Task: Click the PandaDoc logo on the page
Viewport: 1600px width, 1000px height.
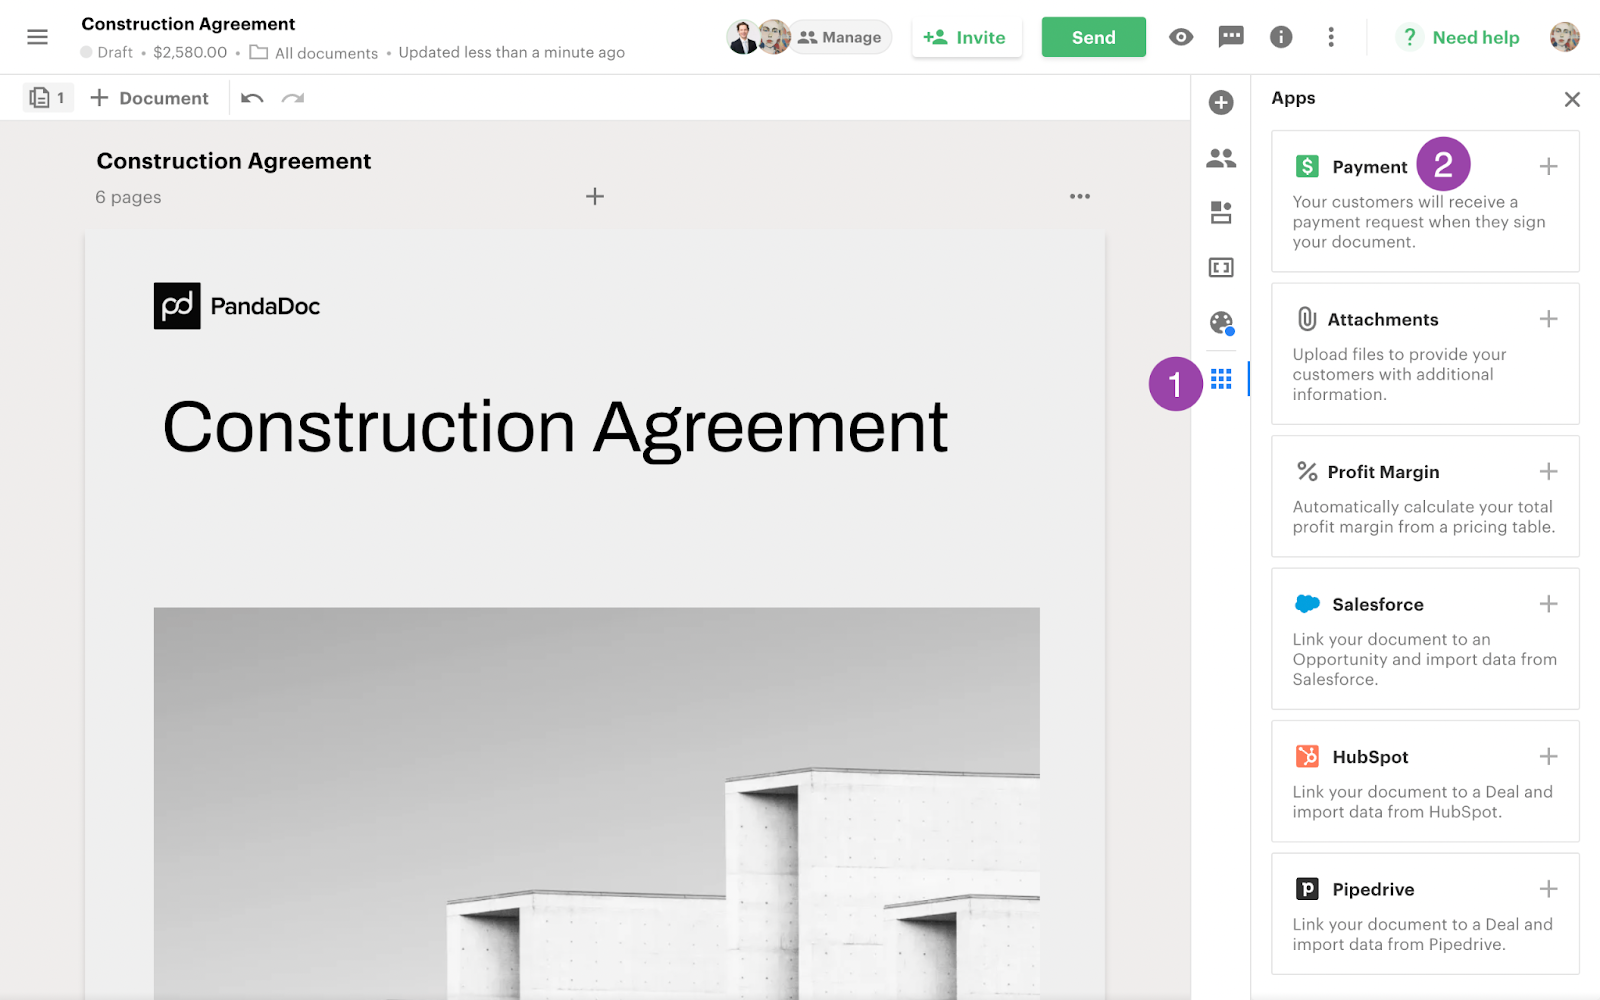Action: click(x=237, y=306)
